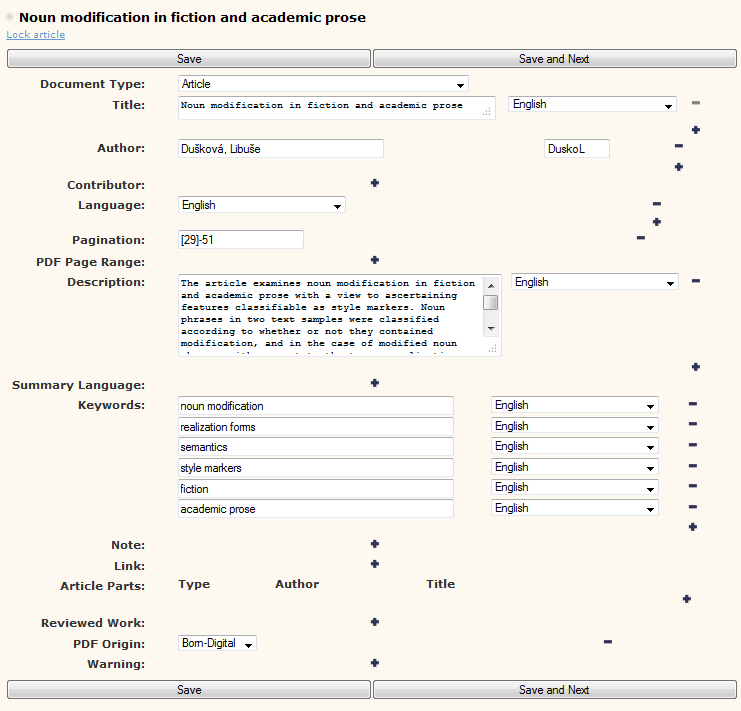The image size is (741, 711).
Task: Add a Summary Language with plus icon
Action: (375, 383)
